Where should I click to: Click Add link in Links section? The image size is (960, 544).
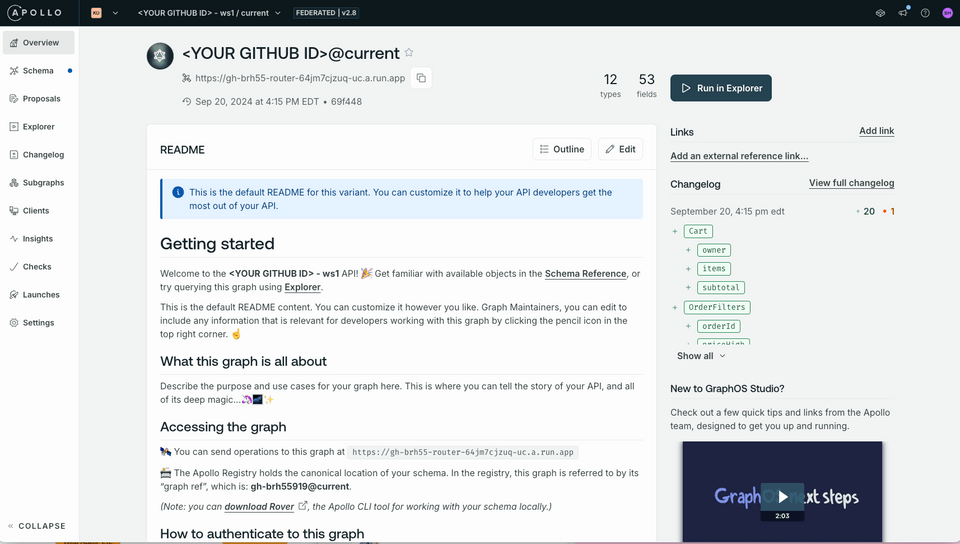click(876, 131)
